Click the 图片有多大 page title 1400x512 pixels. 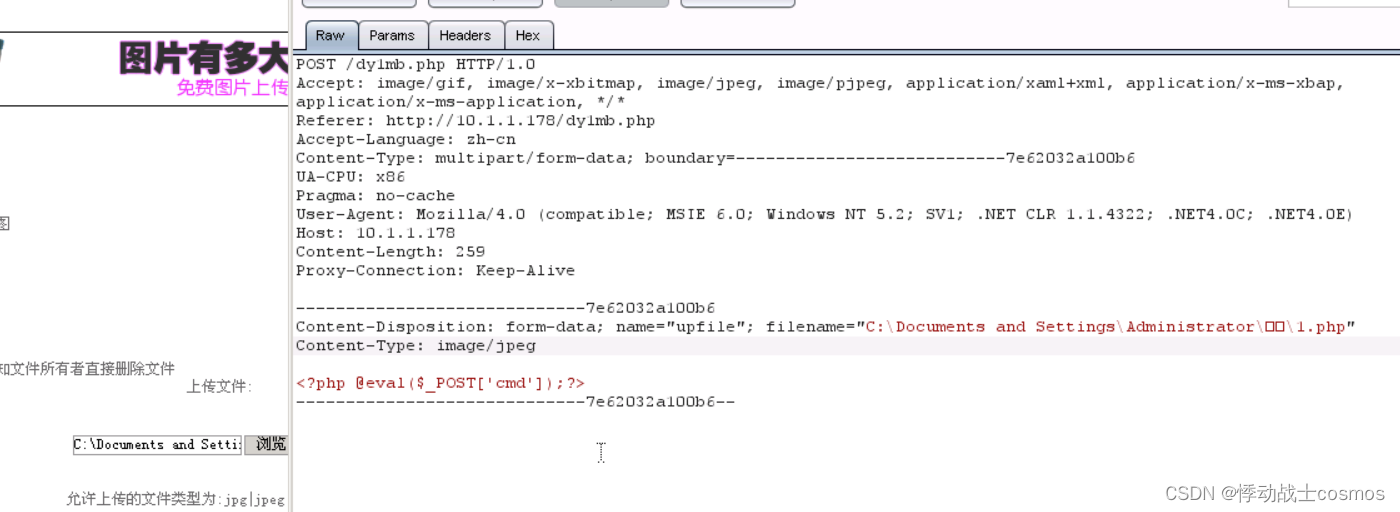(203, 58)
